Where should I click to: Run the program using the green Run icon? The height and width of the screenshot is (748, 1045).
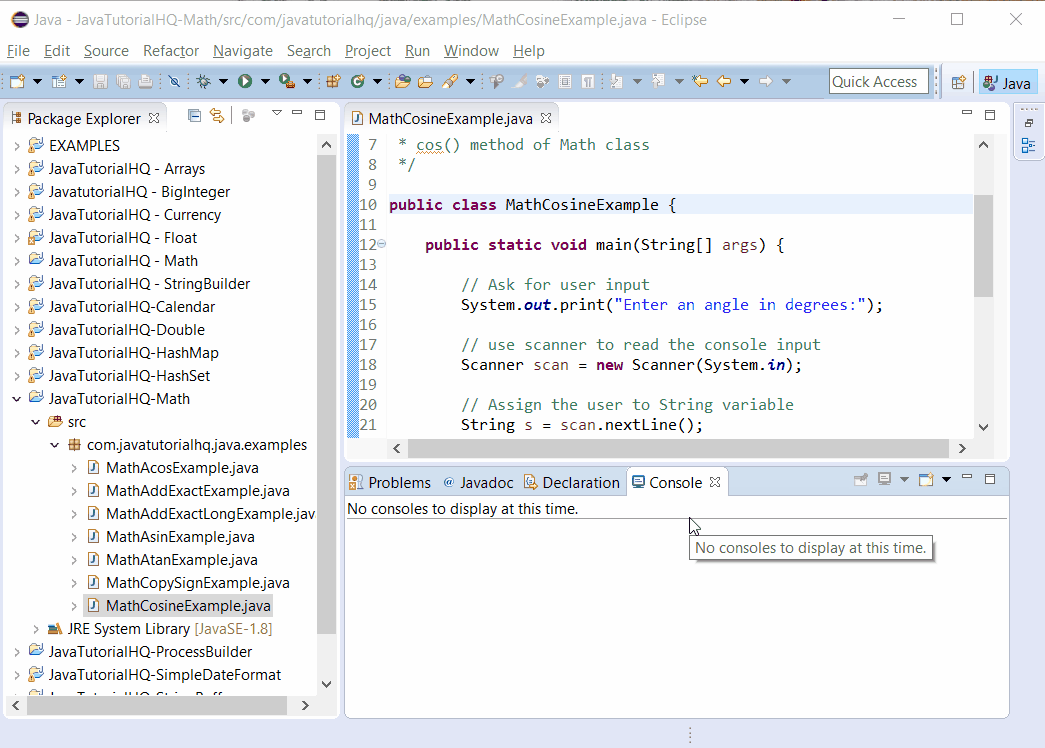point(244,81)
